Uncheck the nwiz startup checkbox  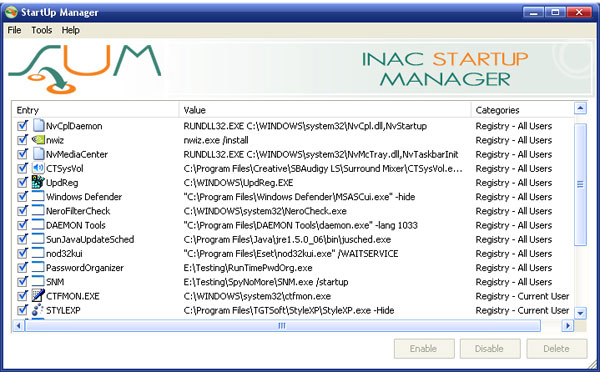(23, 140)
